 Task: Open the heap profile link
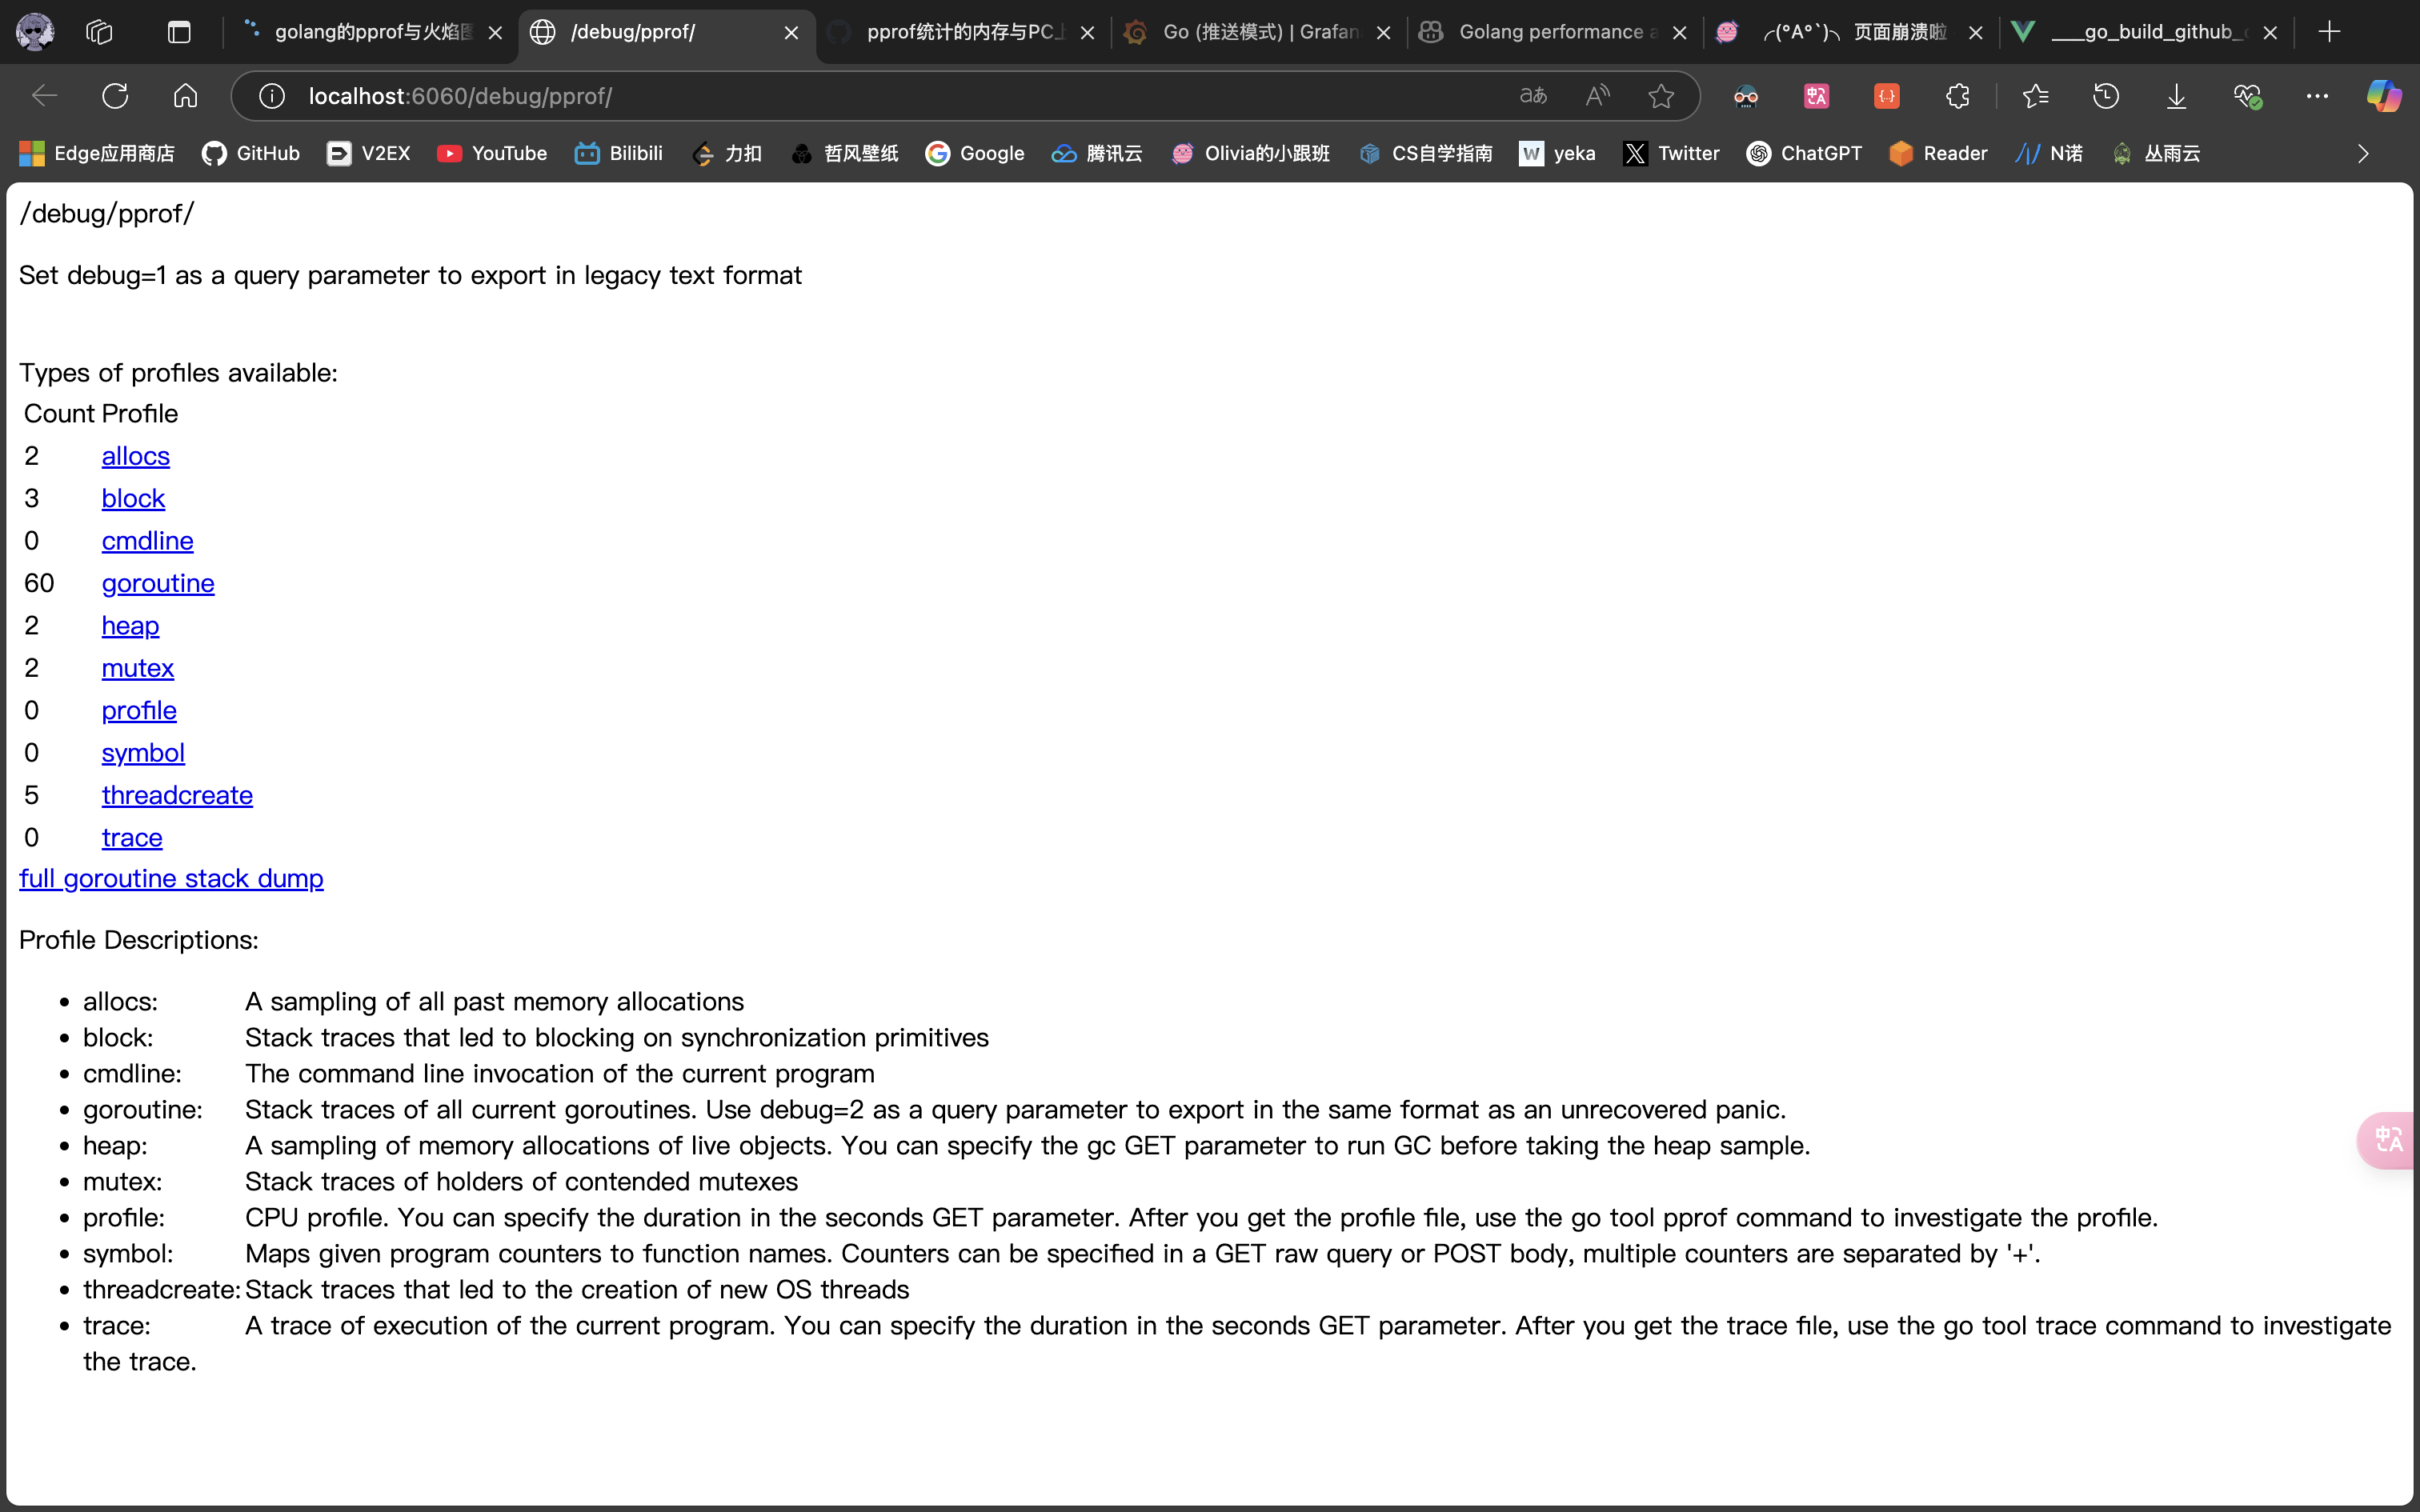(130, 625)
